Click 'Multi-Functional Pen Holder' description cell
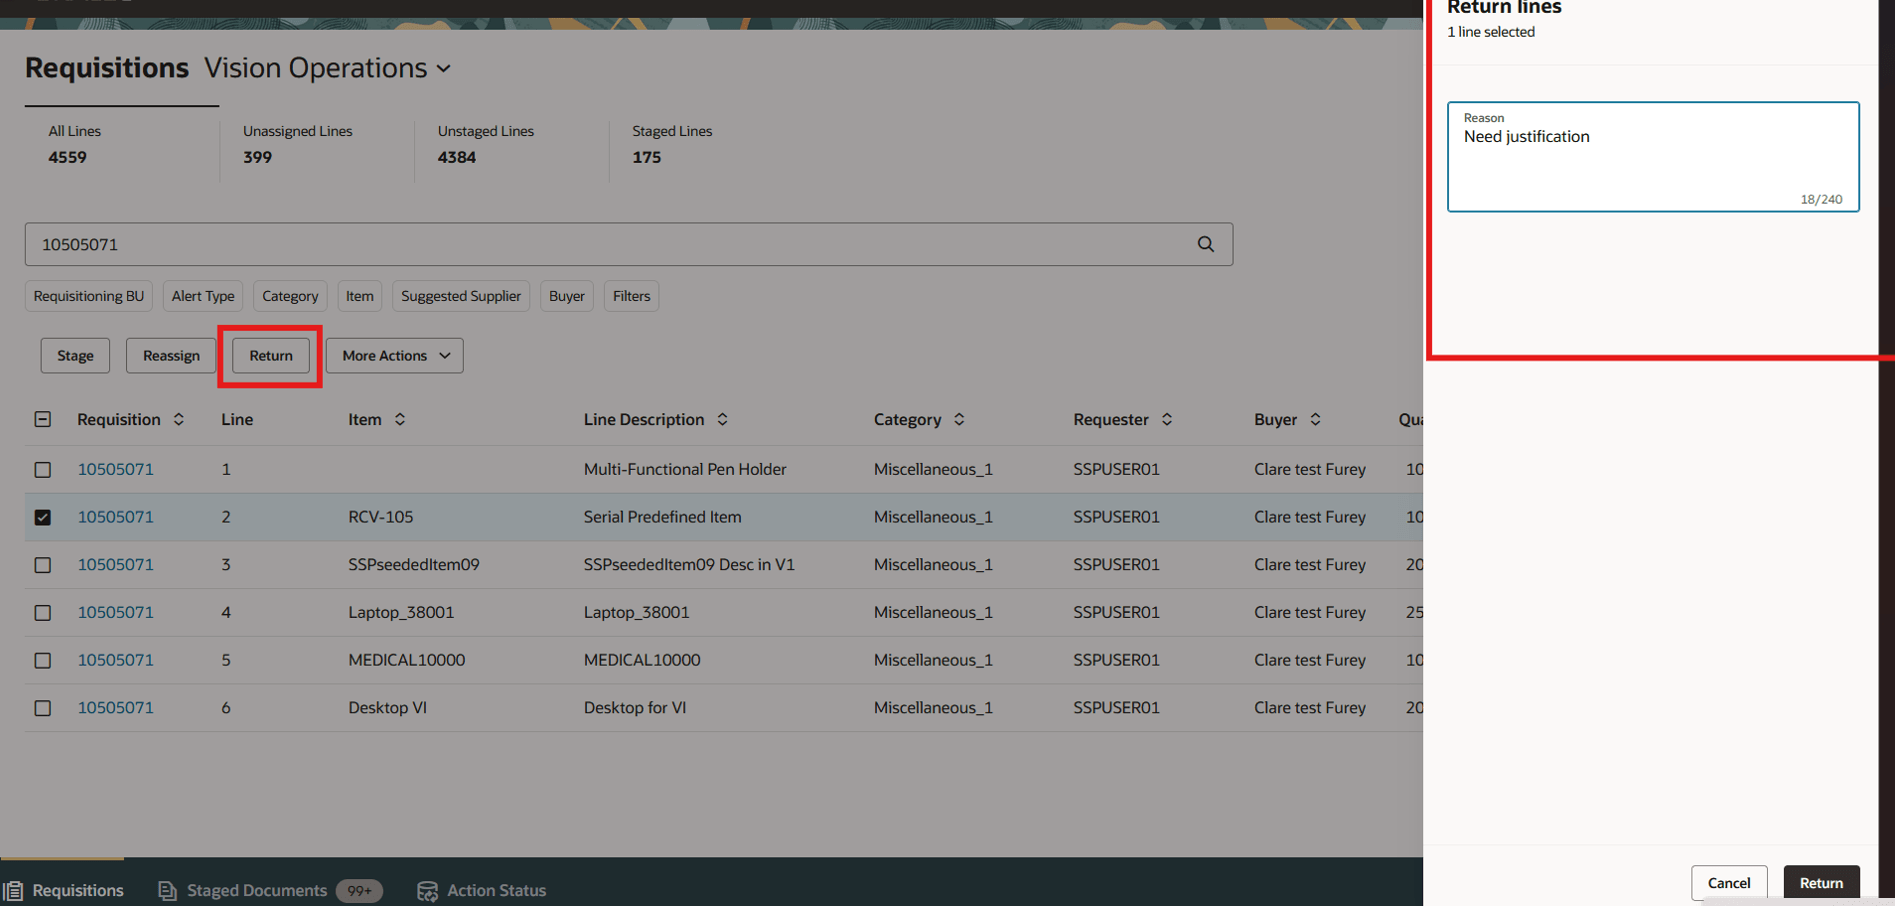Image resolution: width=1895 pixels, height=906 pixels. 685,469
